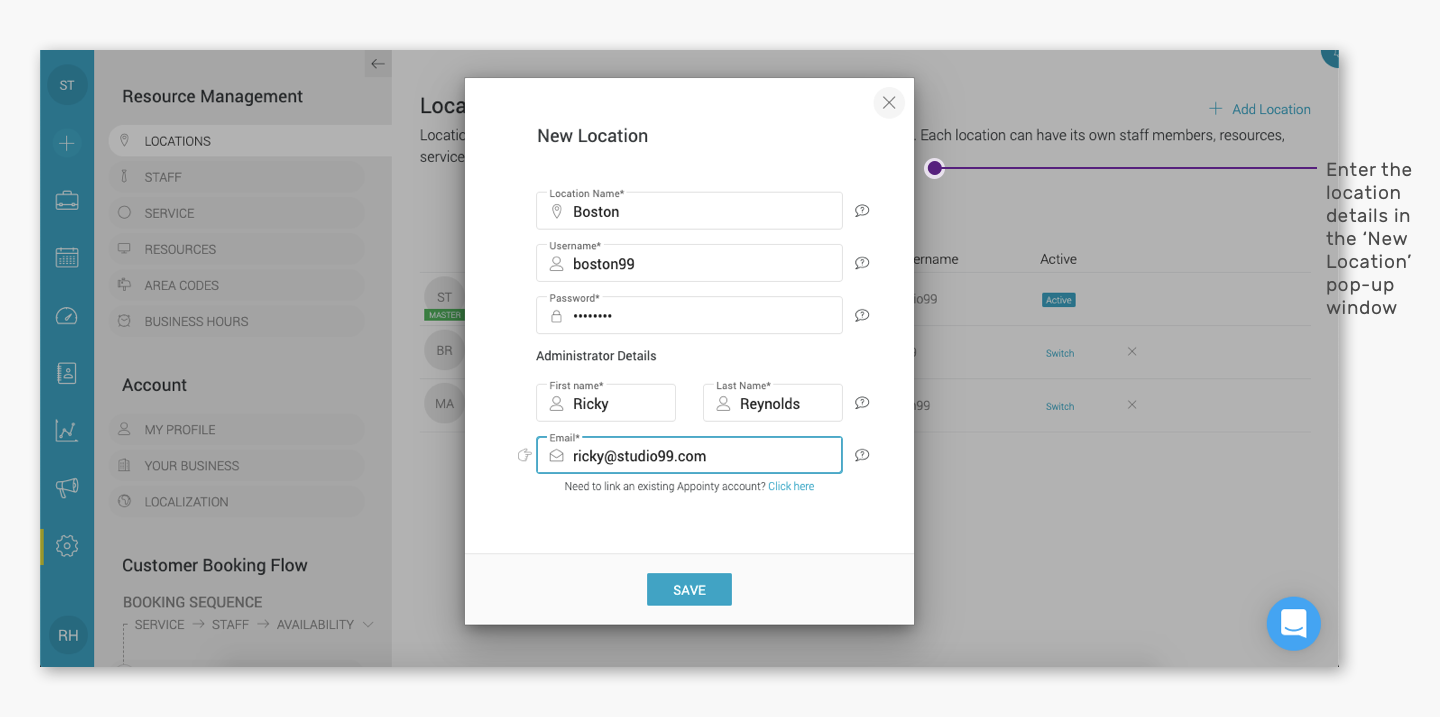Click the Add Location link
Screen dimensions: 1440x718
[1260, 109]
